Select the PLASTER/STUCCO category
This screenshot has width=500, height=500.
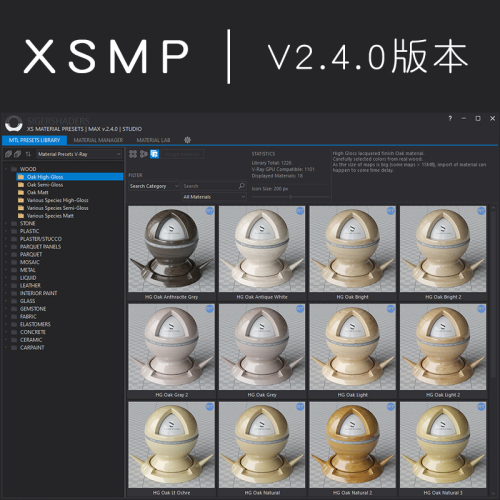pos(41,239)
